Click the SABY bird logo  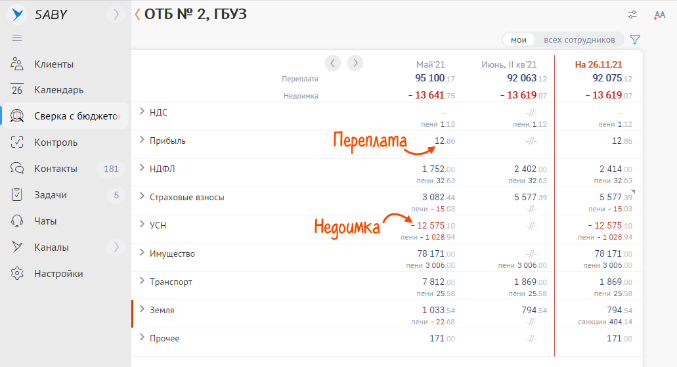point(17,15)
